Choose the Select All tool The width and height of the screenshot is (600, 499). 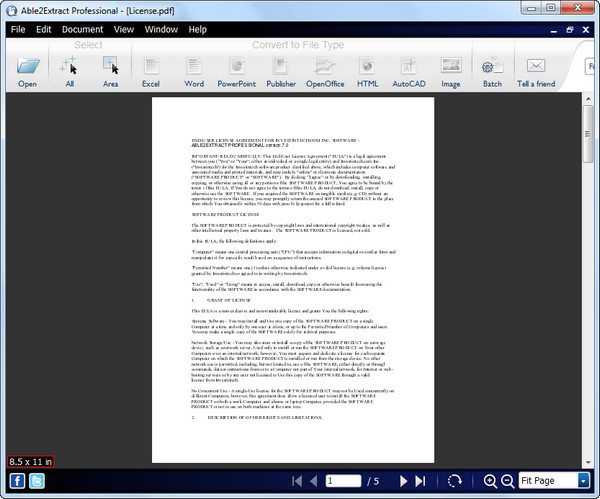(70, 68)
